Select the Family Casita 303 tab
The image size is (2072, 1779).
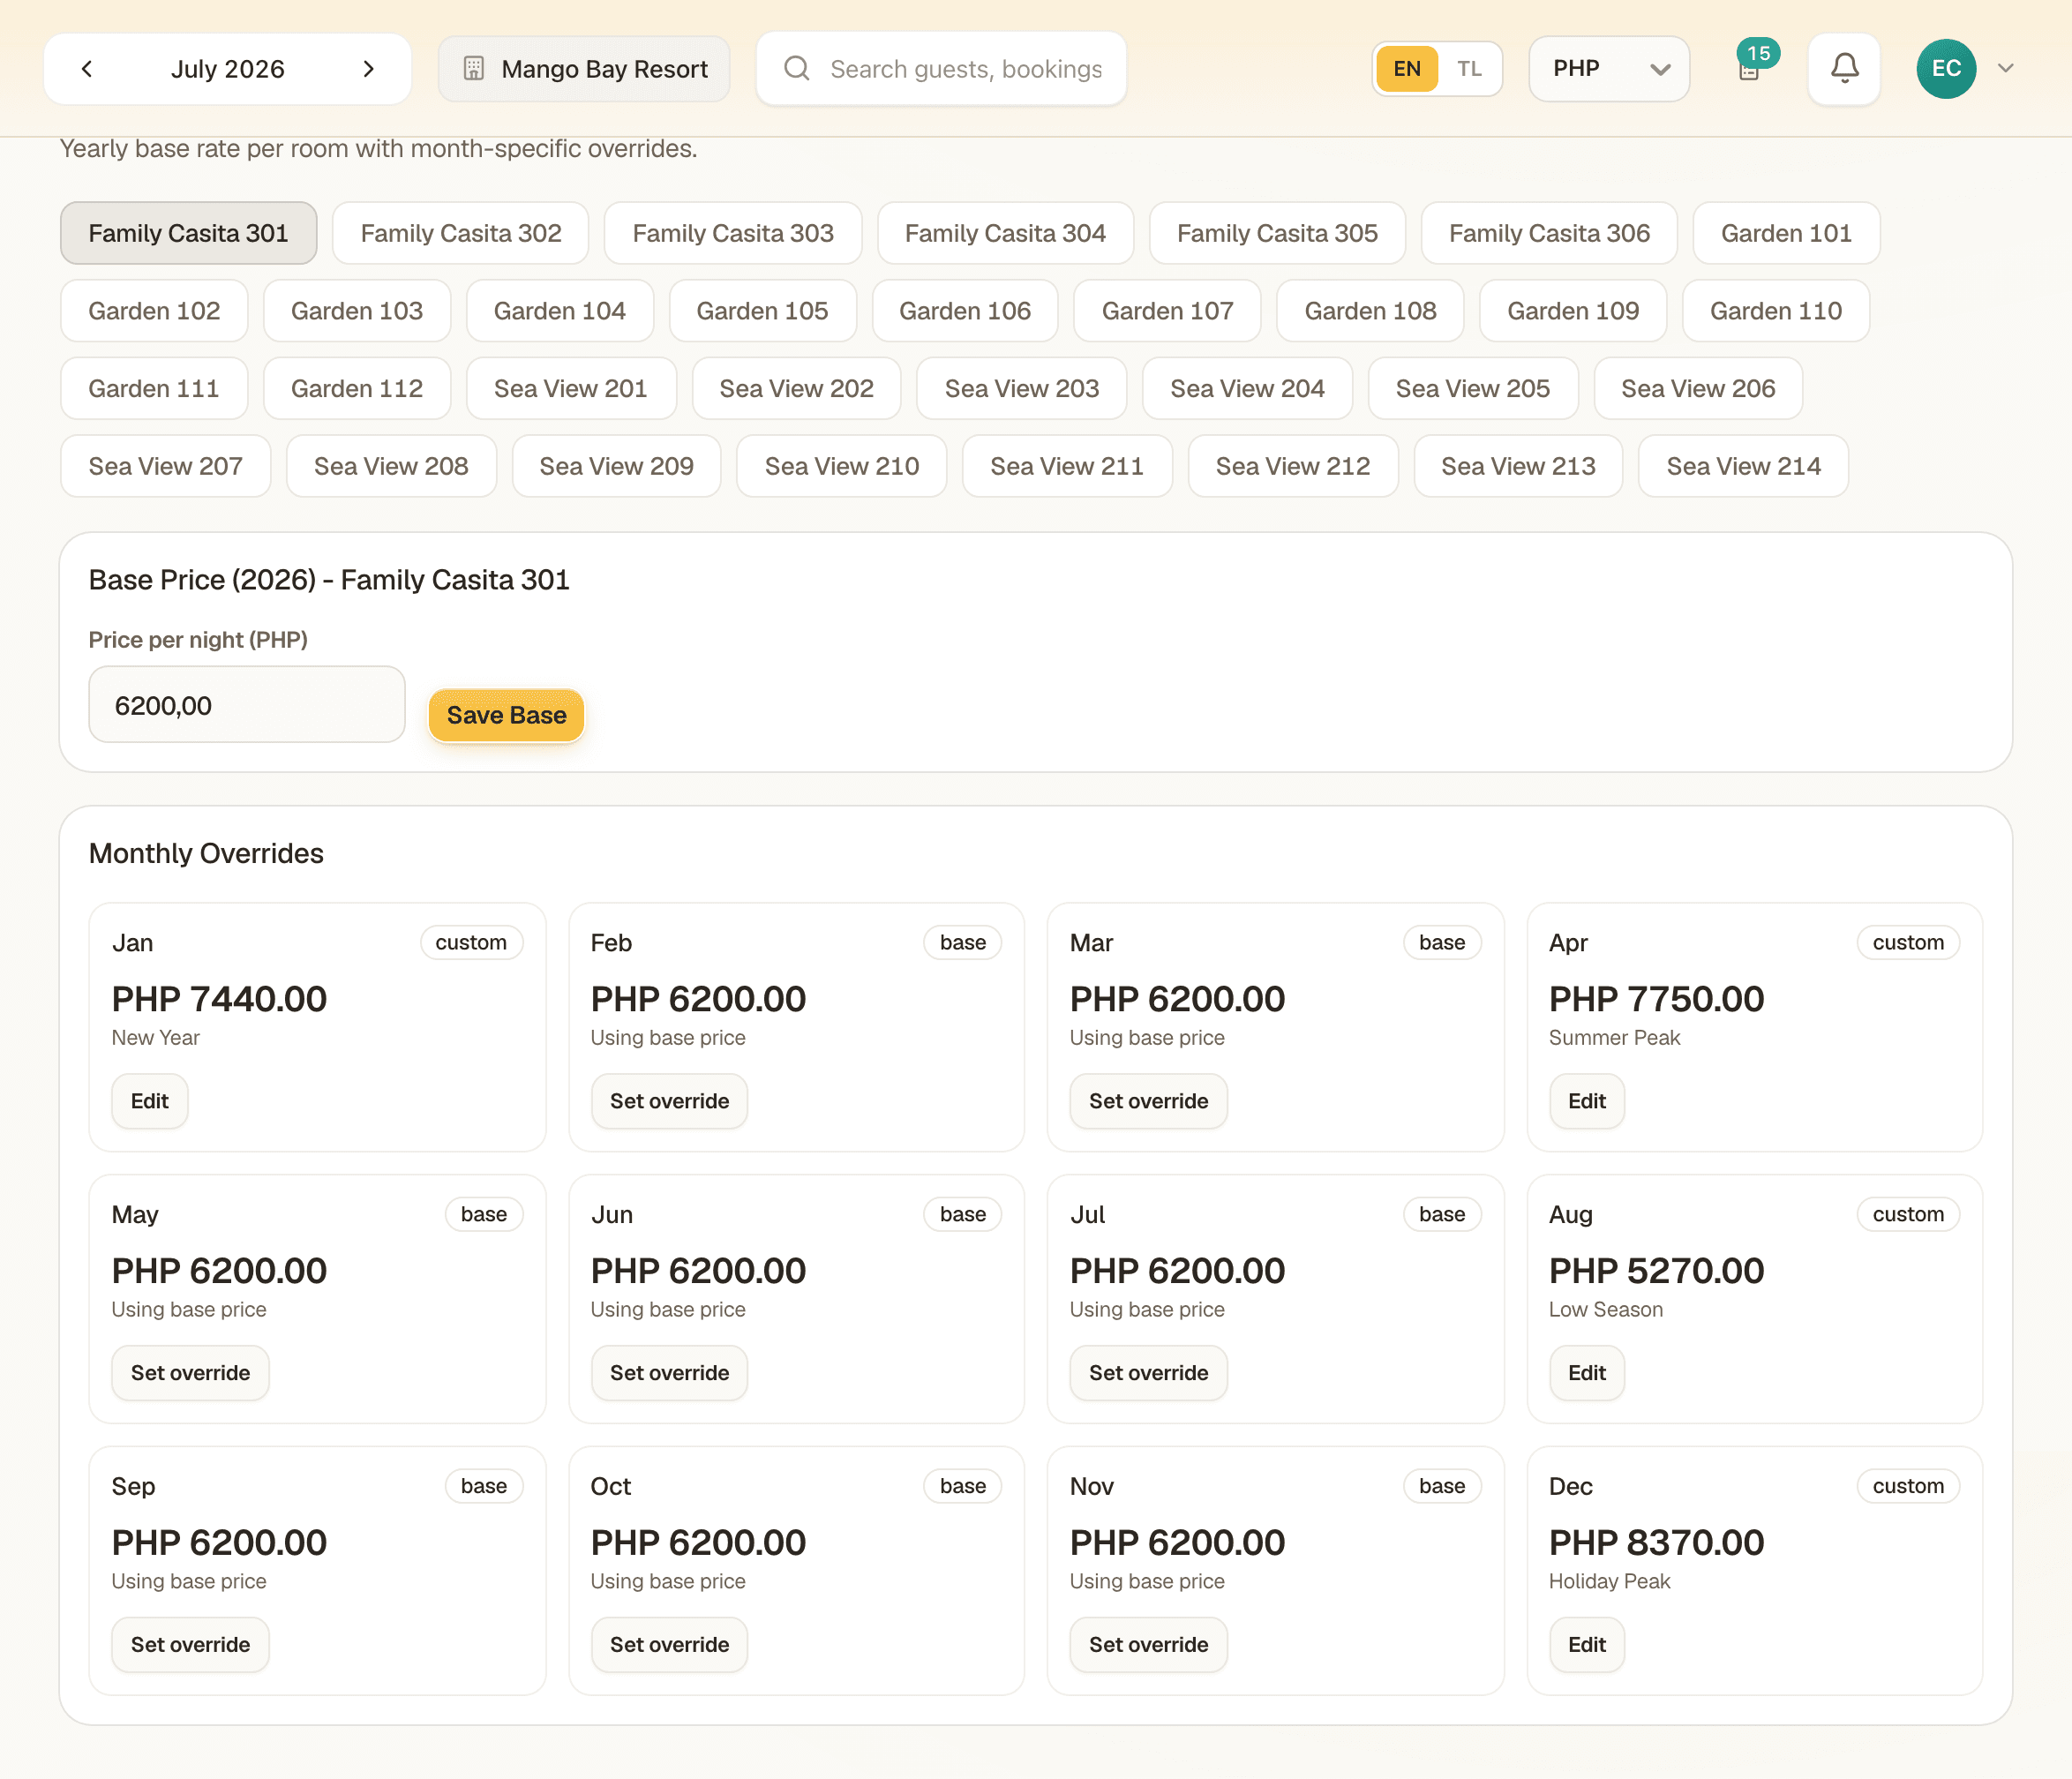(733, 233)
